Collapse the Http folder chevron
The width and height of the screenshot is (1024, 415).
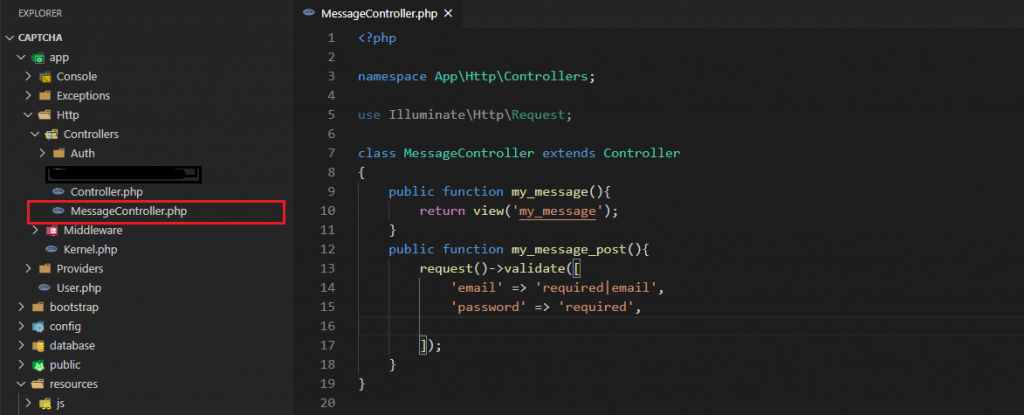click(x=28, y=115)
